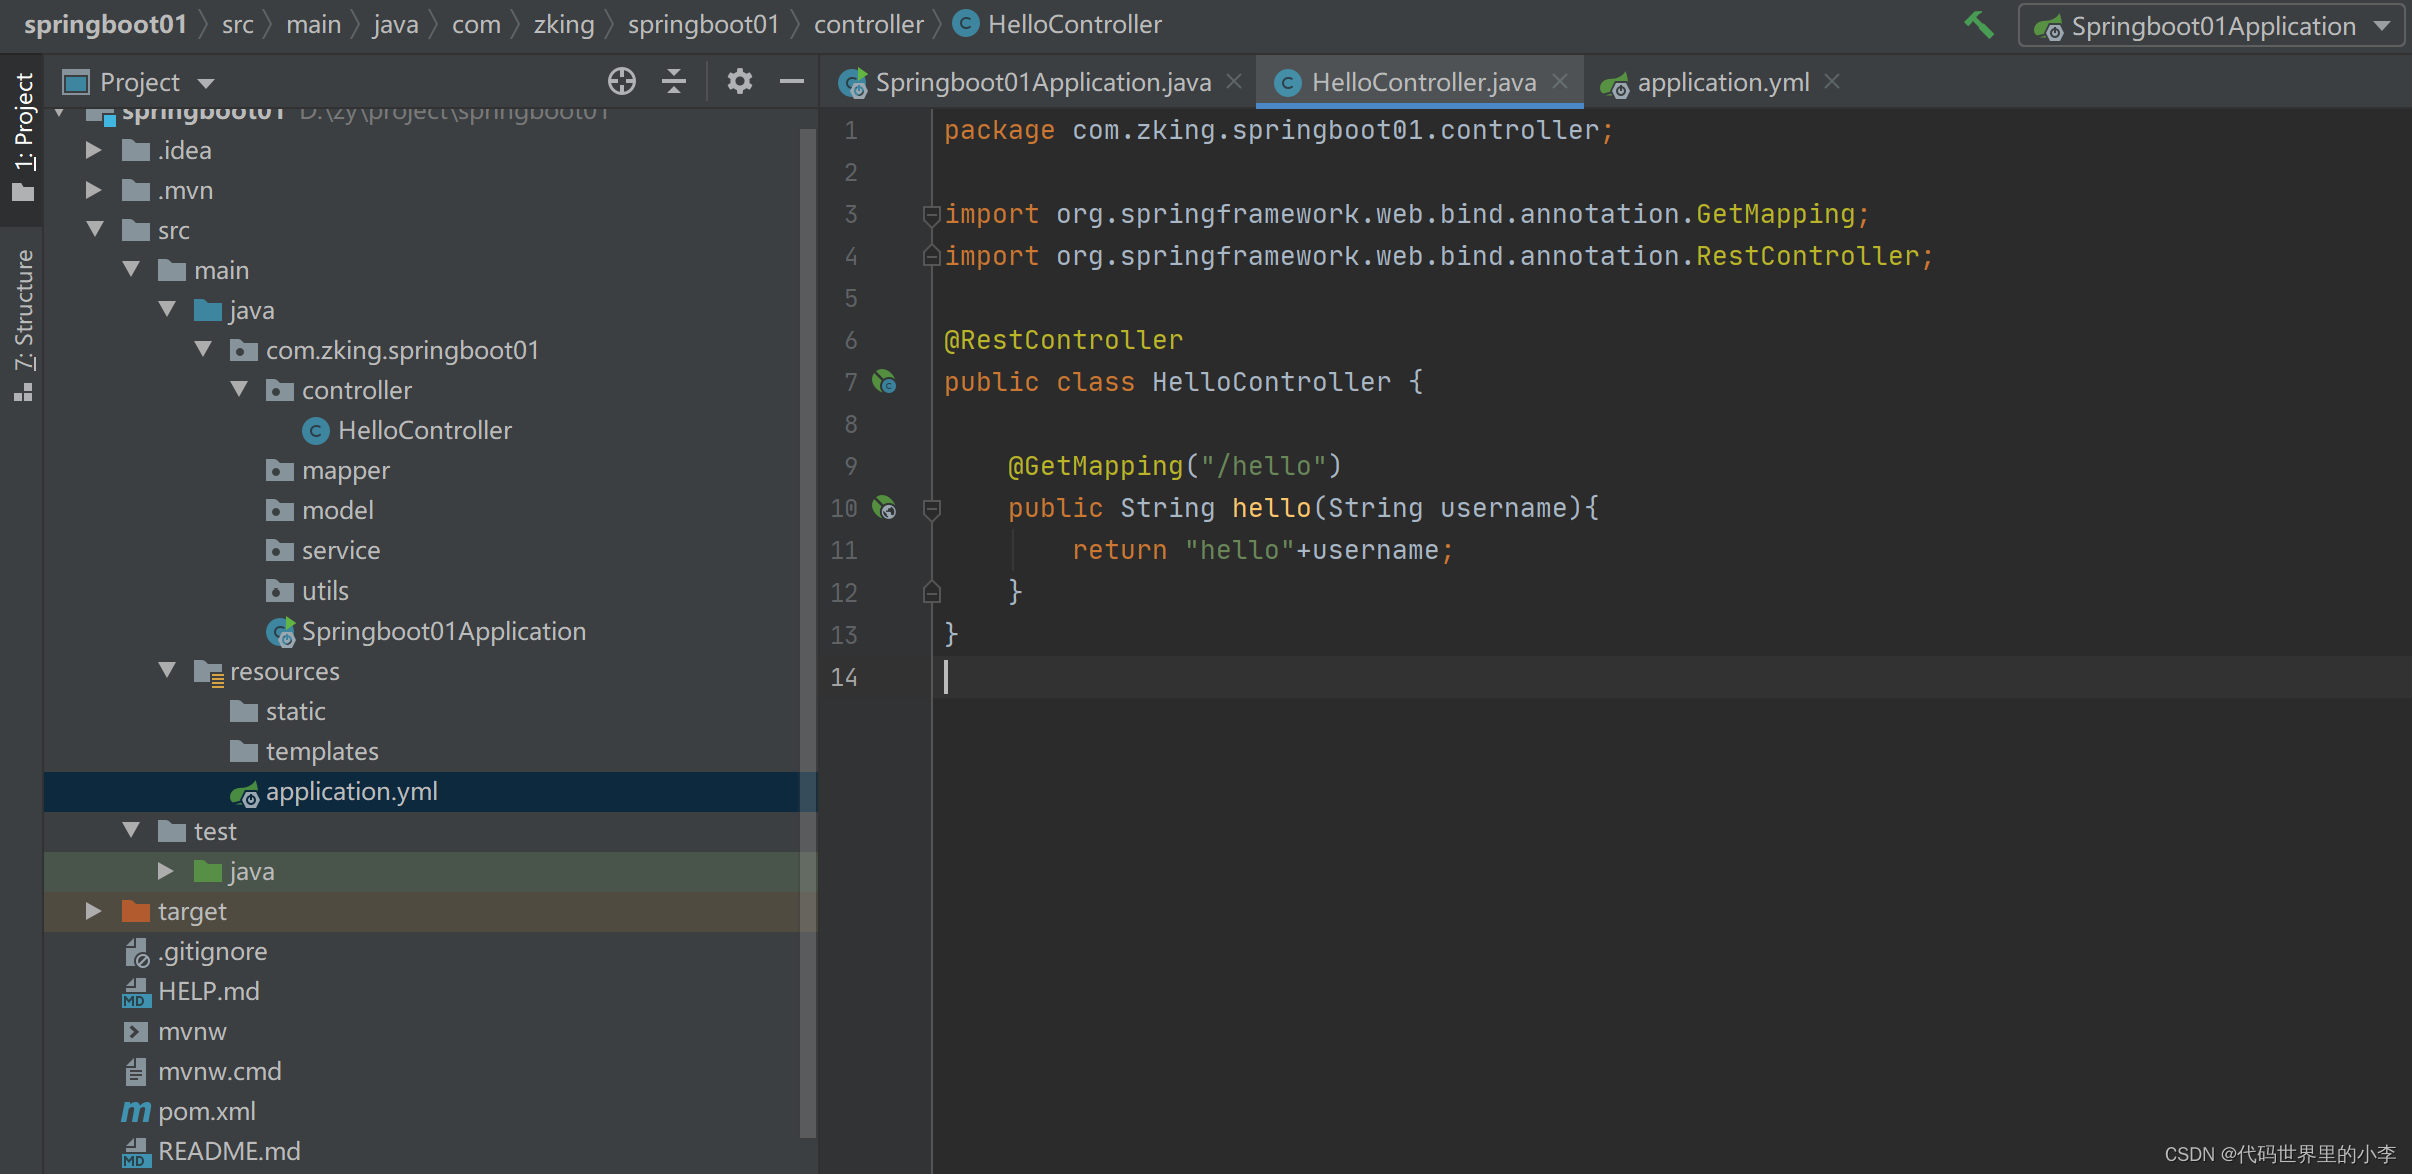
Task: Expand the target folder
Action: point(93,911)
